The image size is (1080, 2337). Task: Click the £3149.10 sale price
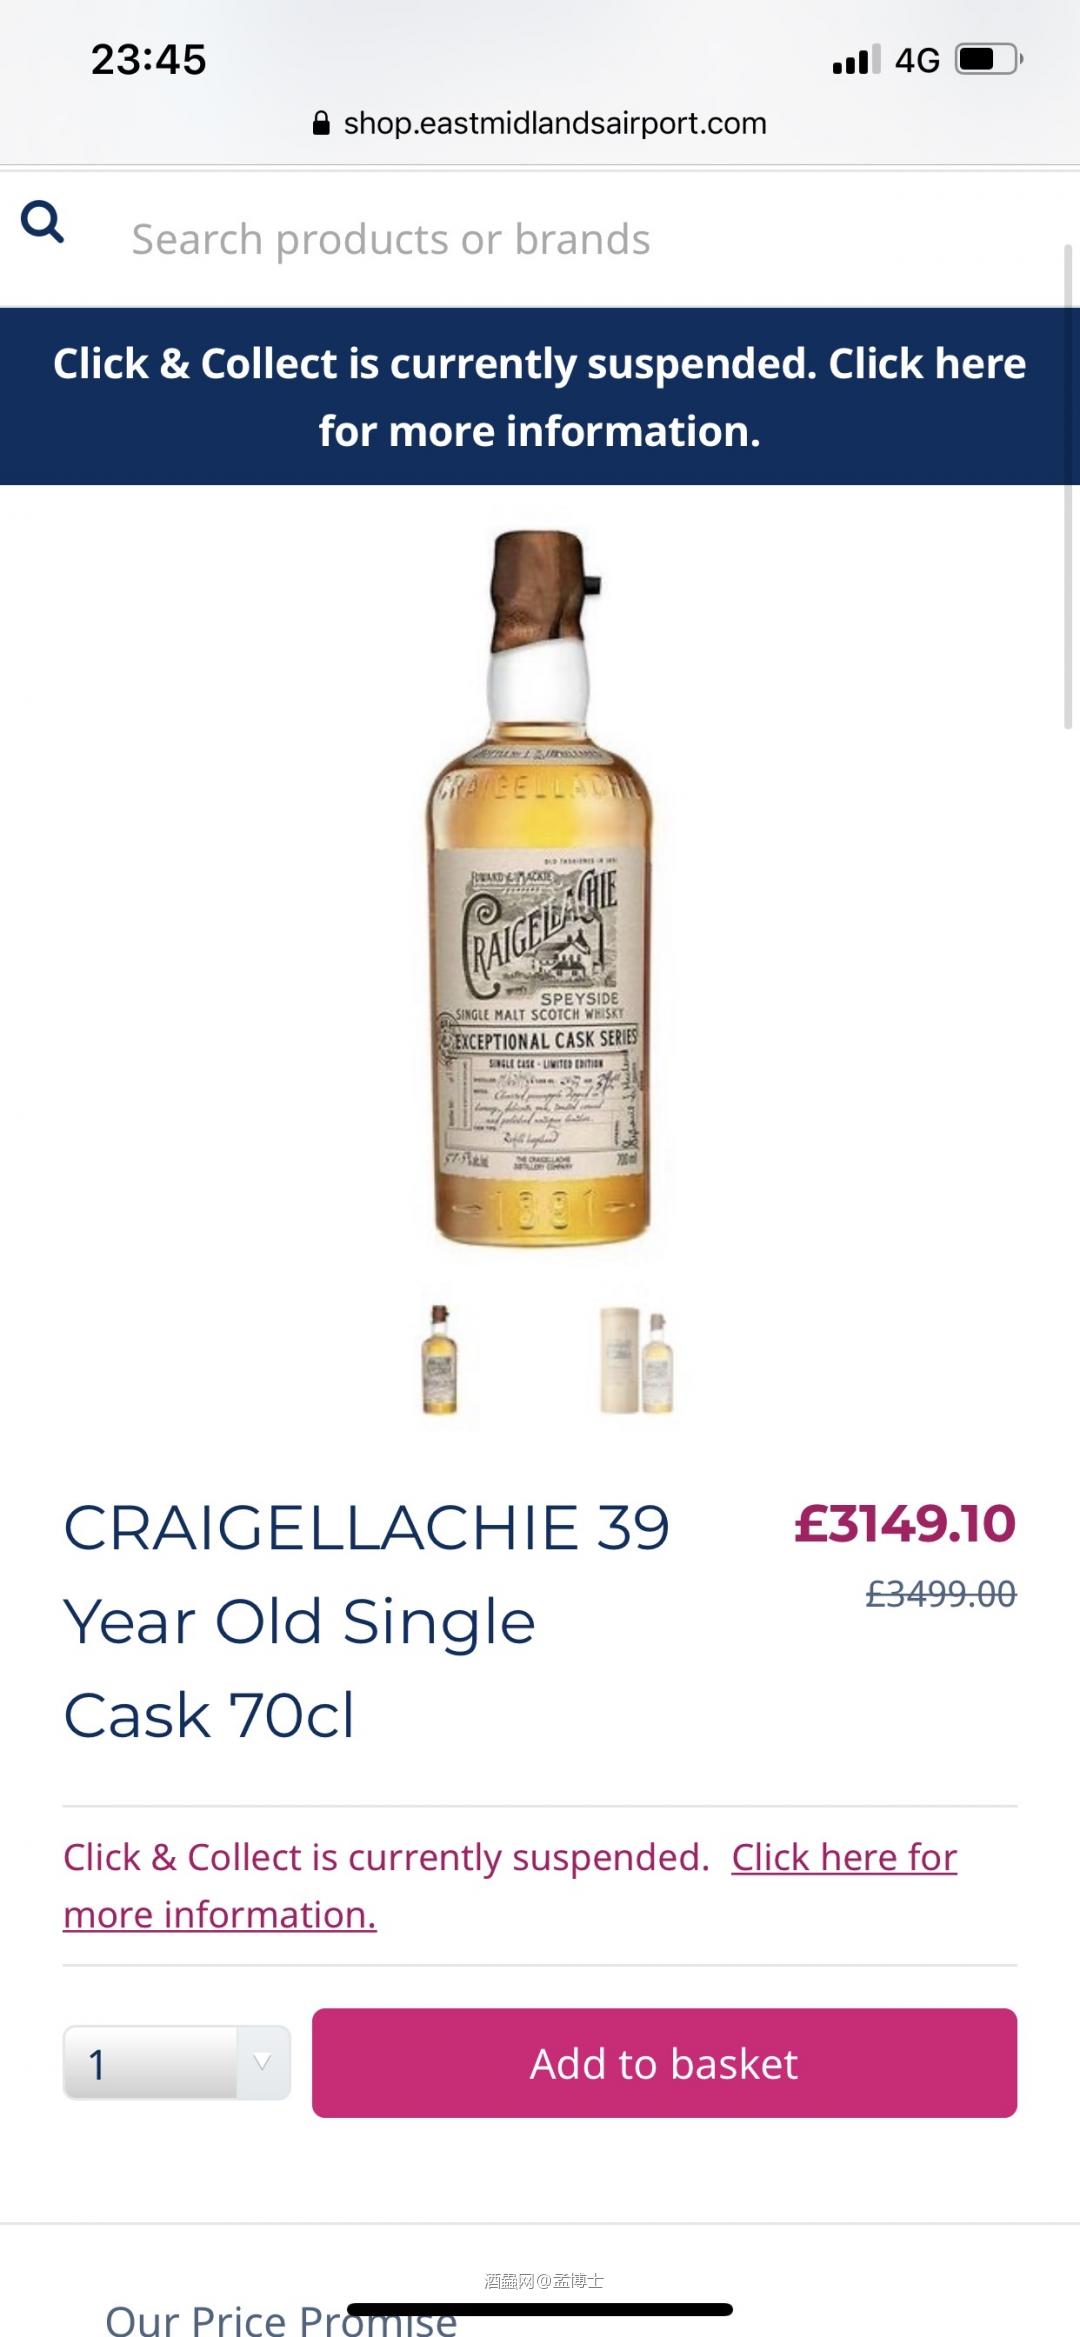point(905,1523)
